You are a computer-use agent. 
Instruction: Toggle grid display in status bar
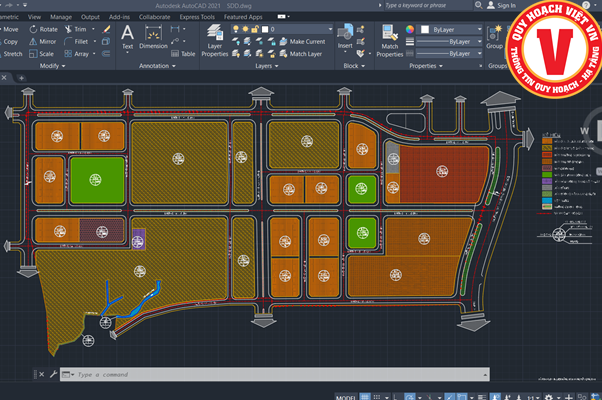point(367,396)
